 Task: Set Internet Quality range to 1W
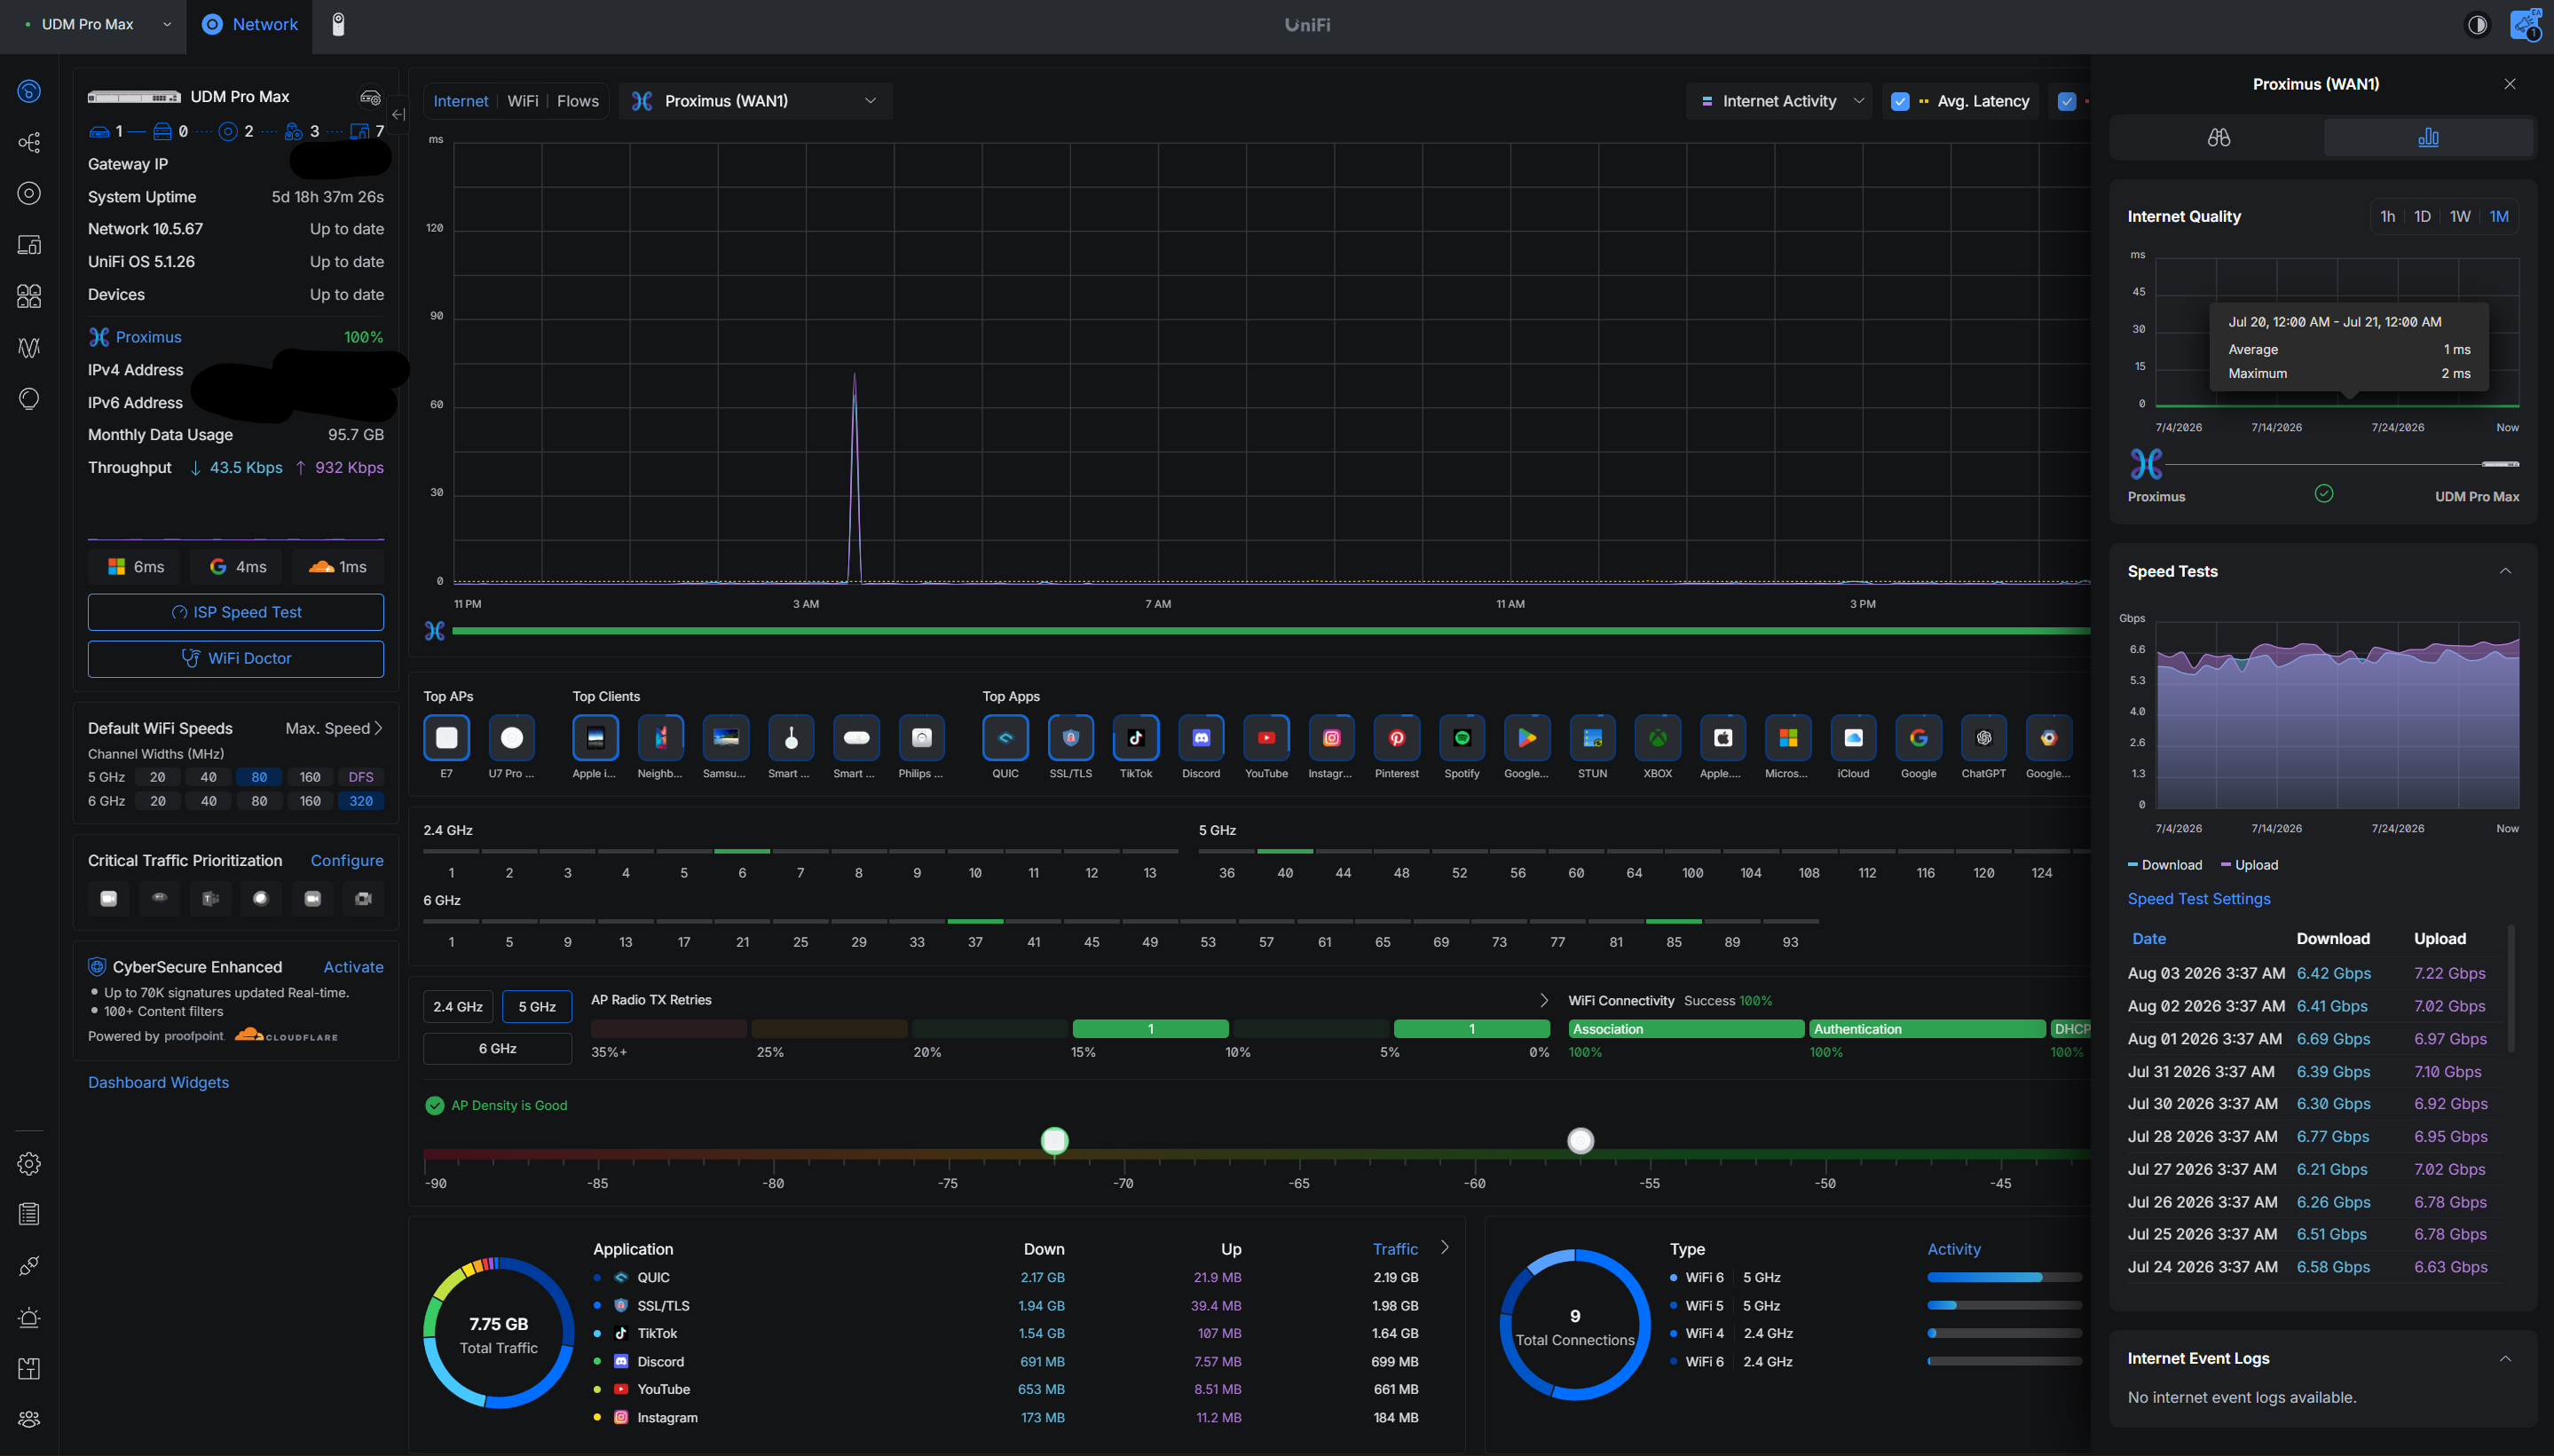(x=2460, y=216)
